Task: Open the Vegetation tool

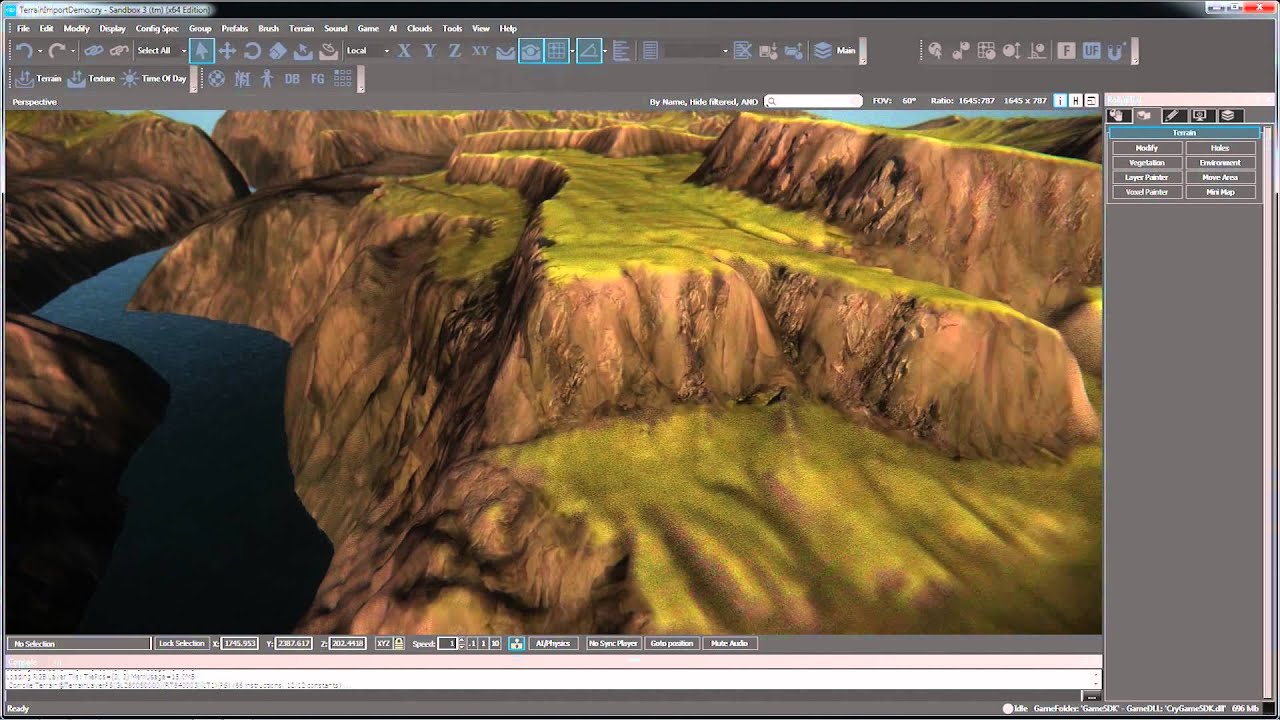Action: 1147,163
